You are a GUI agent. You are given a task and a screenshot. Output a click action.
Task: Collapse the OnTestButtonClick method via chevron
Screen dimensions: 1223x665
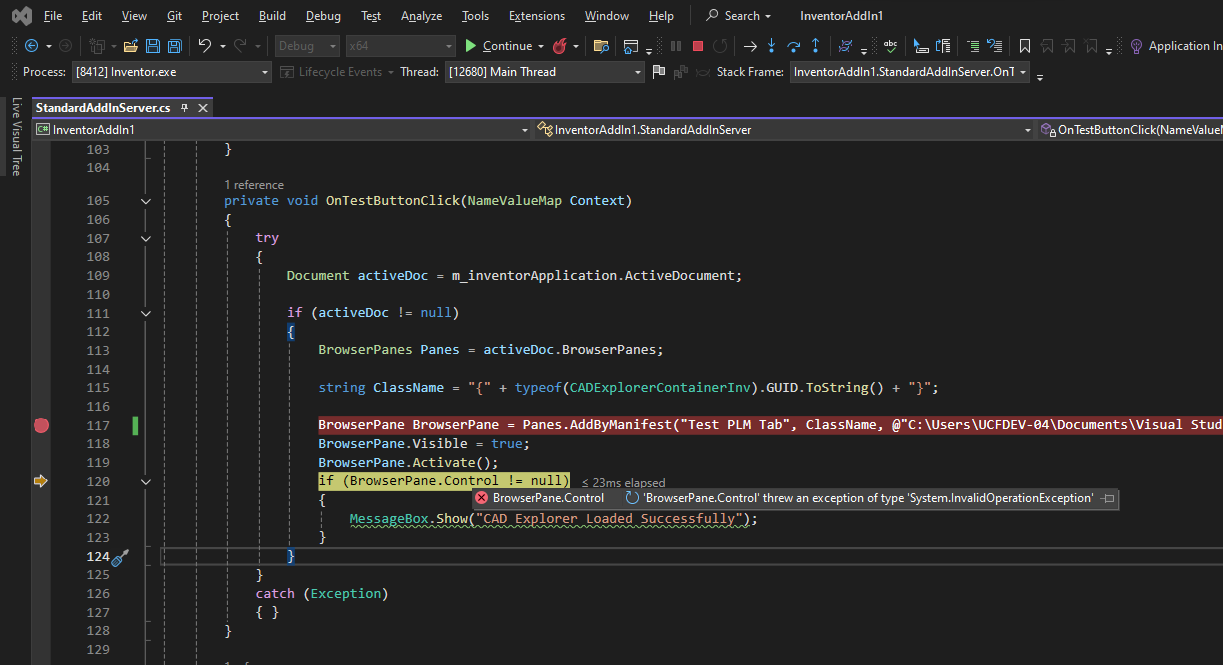[145, 200]
